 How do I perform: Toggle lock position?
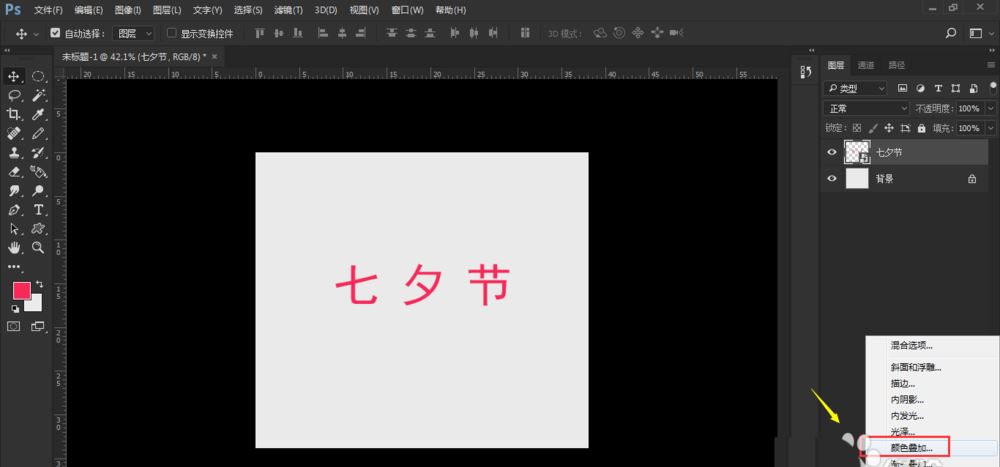point(889,128)
